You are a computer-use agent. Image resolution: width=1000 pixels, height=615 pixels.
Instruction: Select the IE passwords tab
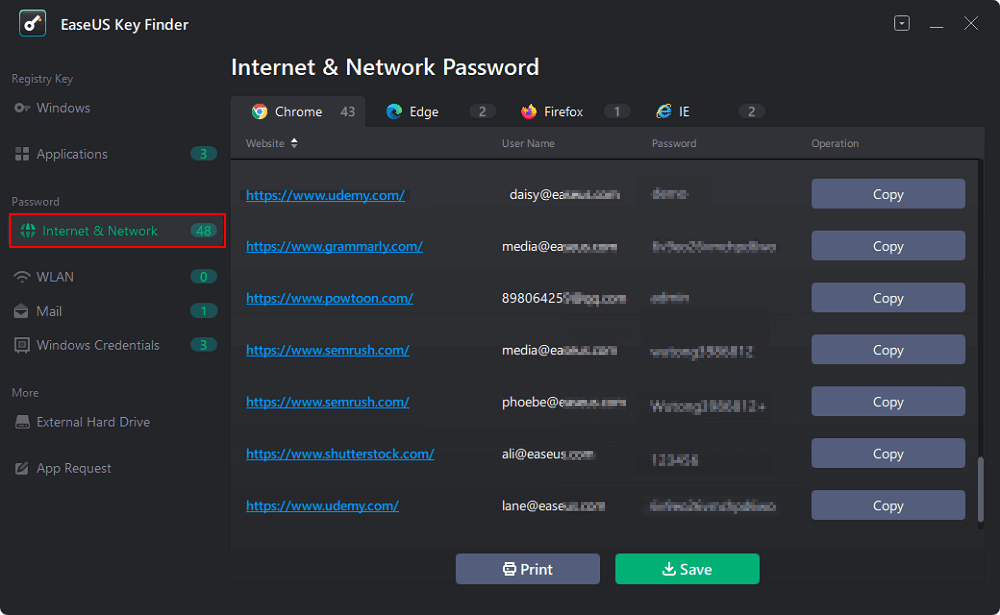click(x=684, y=112)
